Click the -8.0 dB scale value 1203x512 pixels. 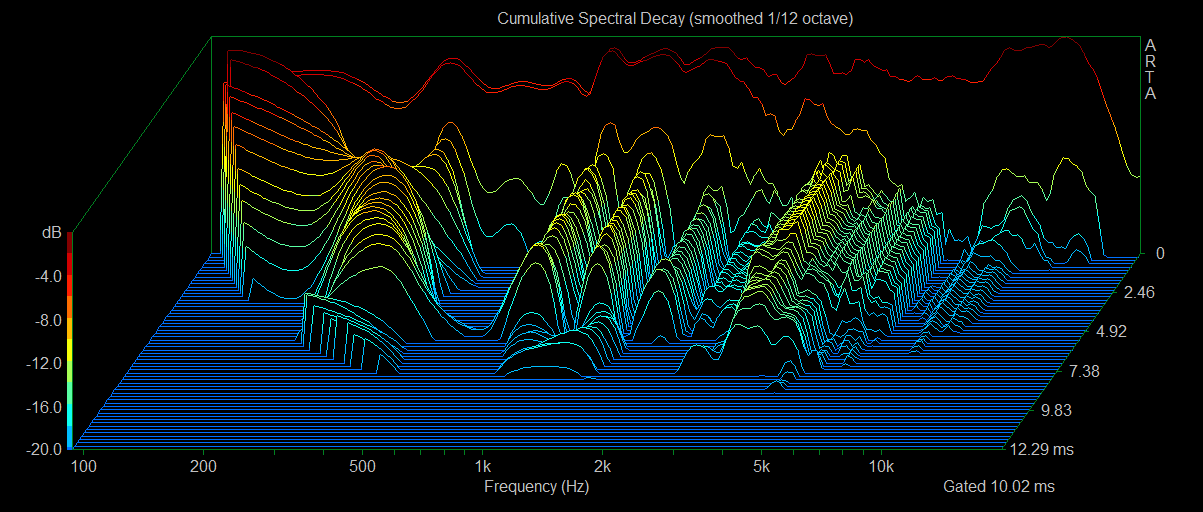47,320
